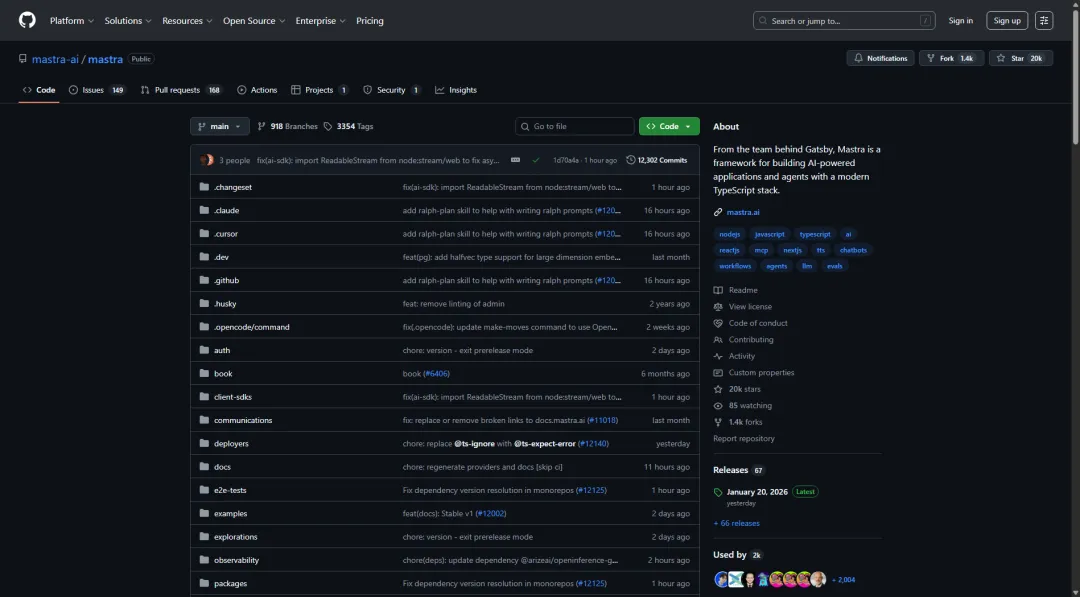1080x597 pixels.
Task: Open the .opencode/command folder
Action: (x=251, y=326)
